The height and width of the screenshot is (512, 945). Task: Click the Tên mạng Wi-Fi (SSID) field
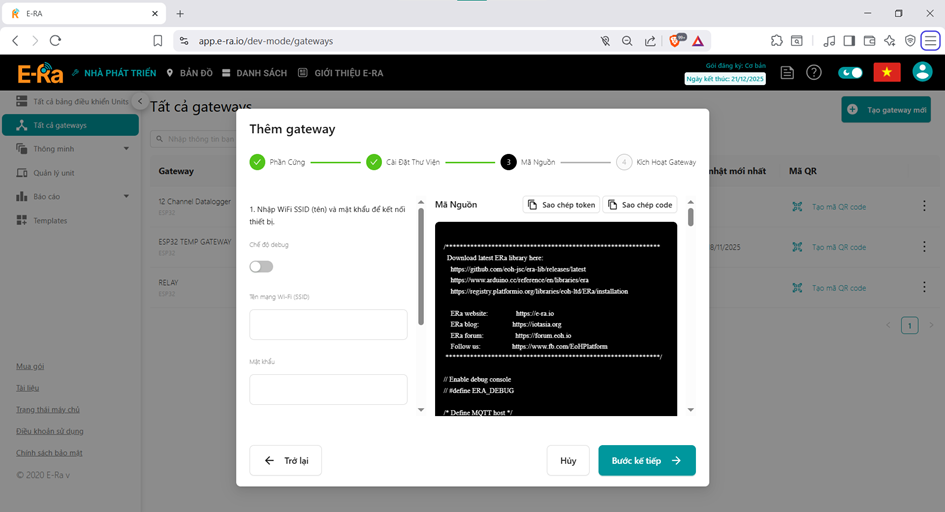[328, 324]
